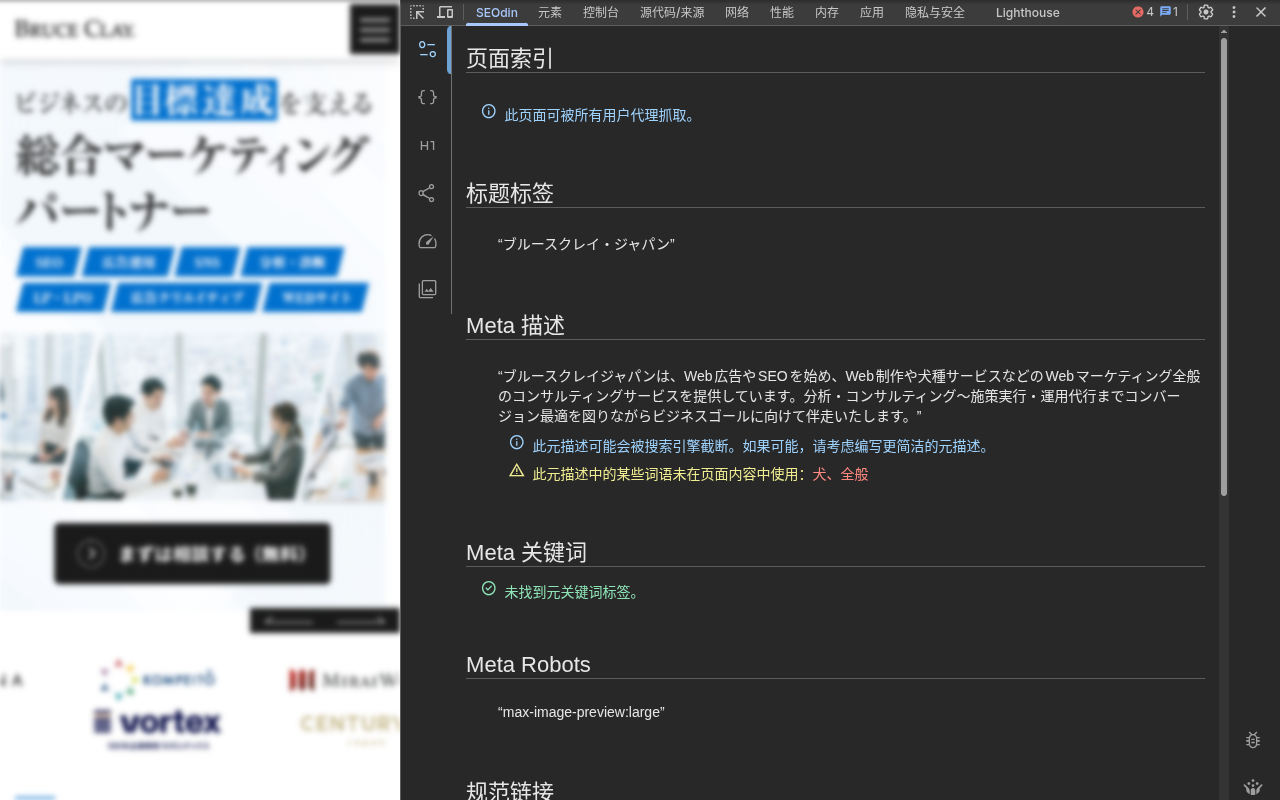The height and width of the screenshot is (800, 1280).
Task: Open the speedometer performance icon
Action: pos(427,241)
